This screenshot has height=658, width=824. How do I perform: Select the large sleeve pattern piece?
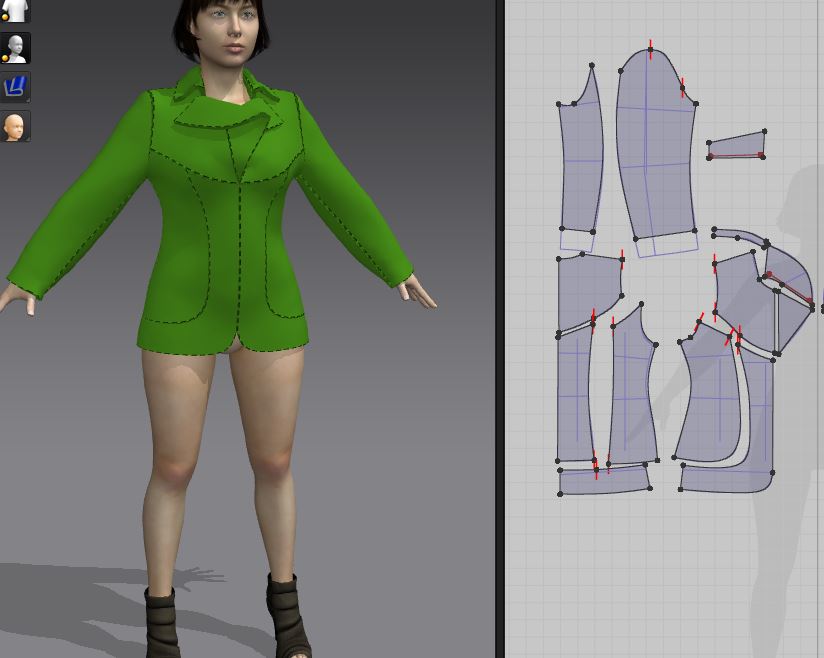656,147
